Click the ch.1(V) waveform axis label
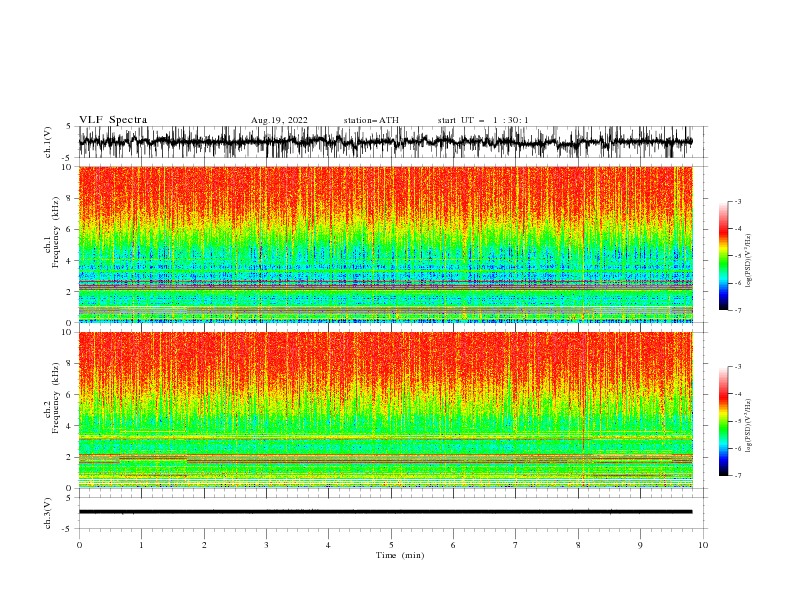 (48, 142)
